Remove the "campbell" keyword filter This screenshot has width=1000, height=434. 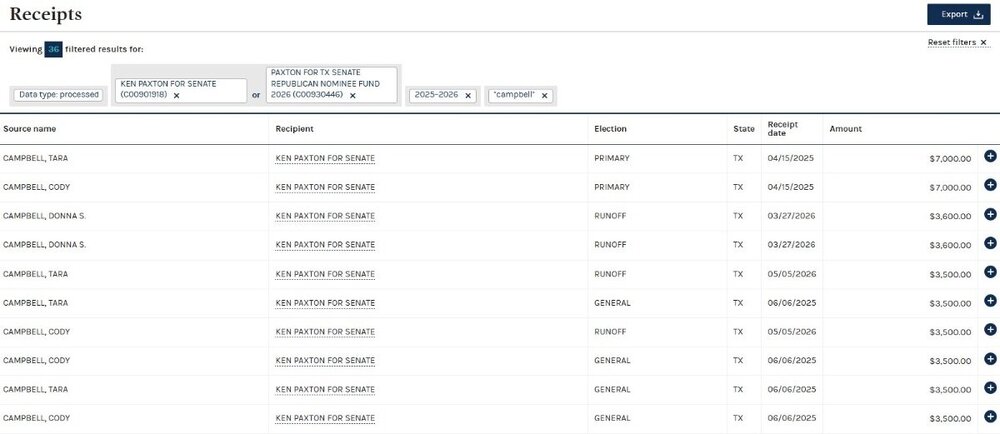(544, 96)
